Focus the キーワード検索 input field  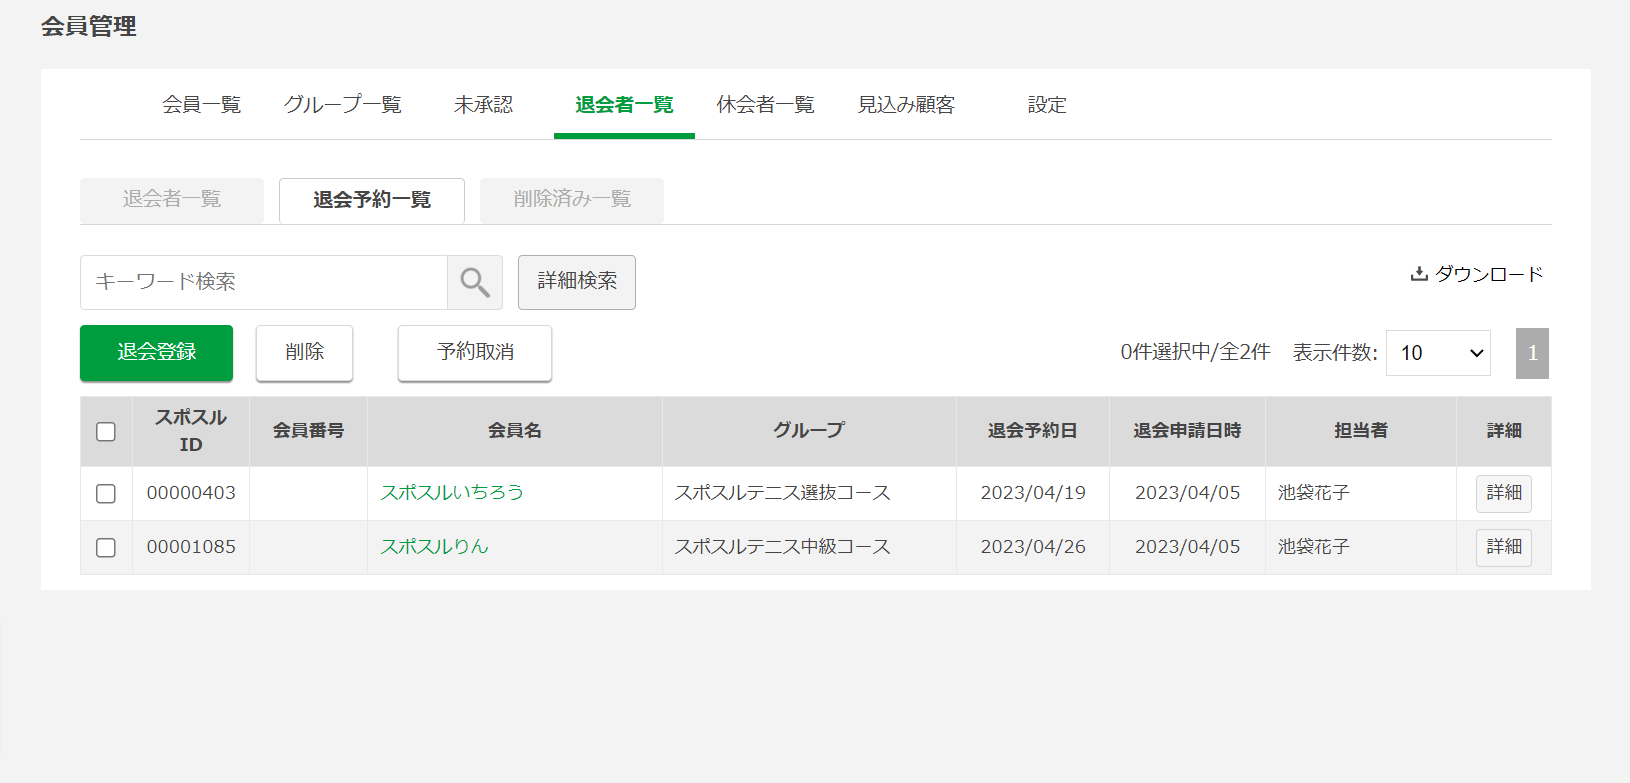click(x=264, y=282)
